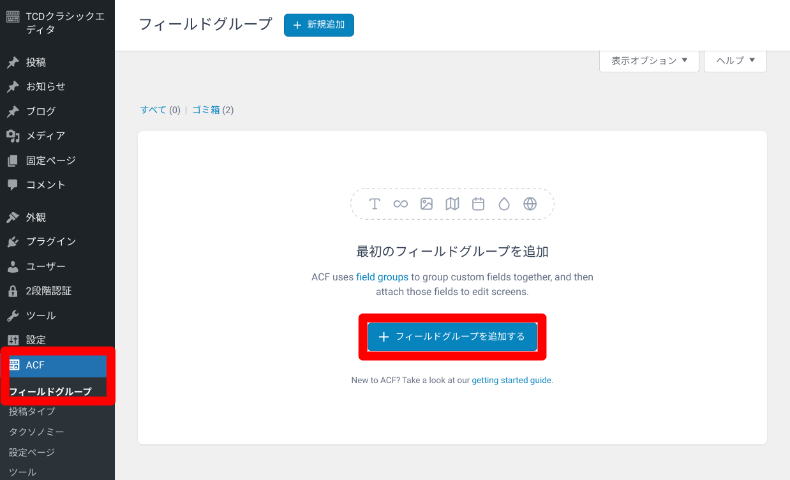Click the plug icon beside プラグイン
The width and height of the screenshot is (790, 480).
coord(13,242)
